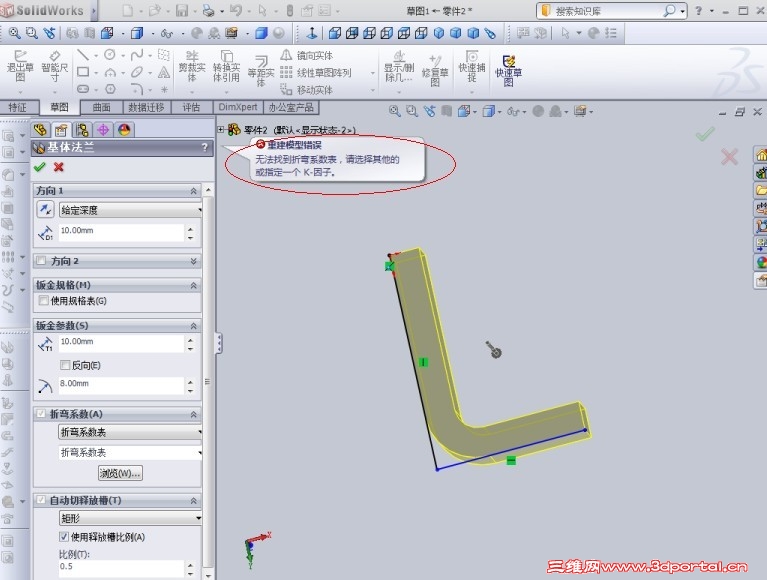Switch to 办公室产品 tab
Screen dimensions: 767x580
[x=291, y=107]
